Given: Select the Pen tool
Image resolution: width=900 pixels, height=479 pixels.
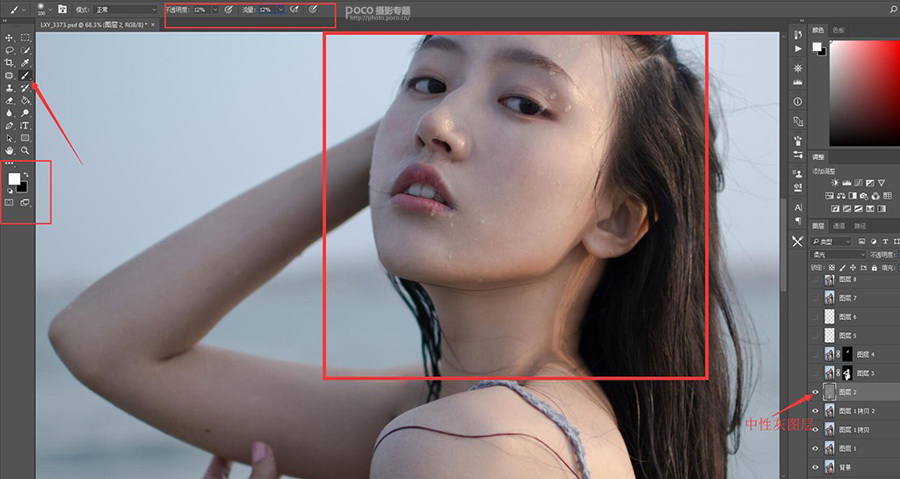Looking at the screenshot, I should point(9,126).
